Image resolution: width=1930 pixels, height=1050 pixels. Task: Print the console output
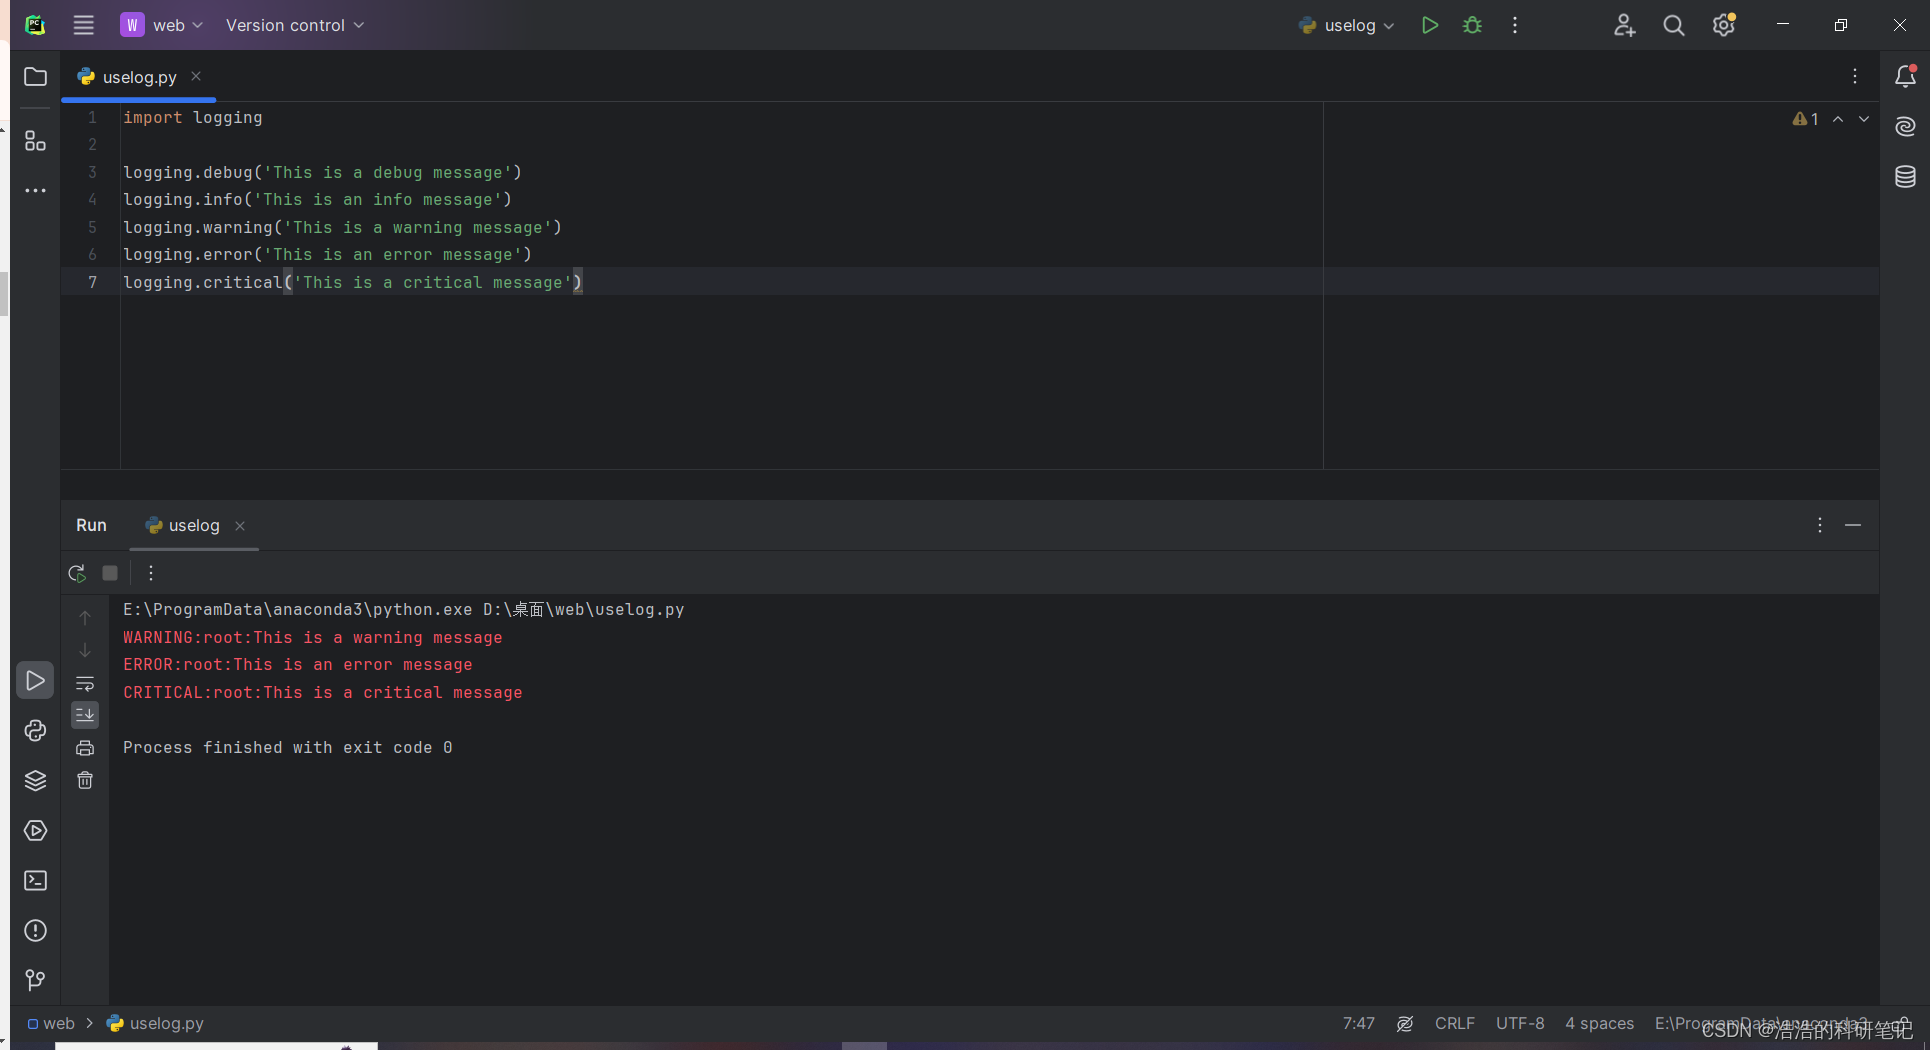pos(85,748)
